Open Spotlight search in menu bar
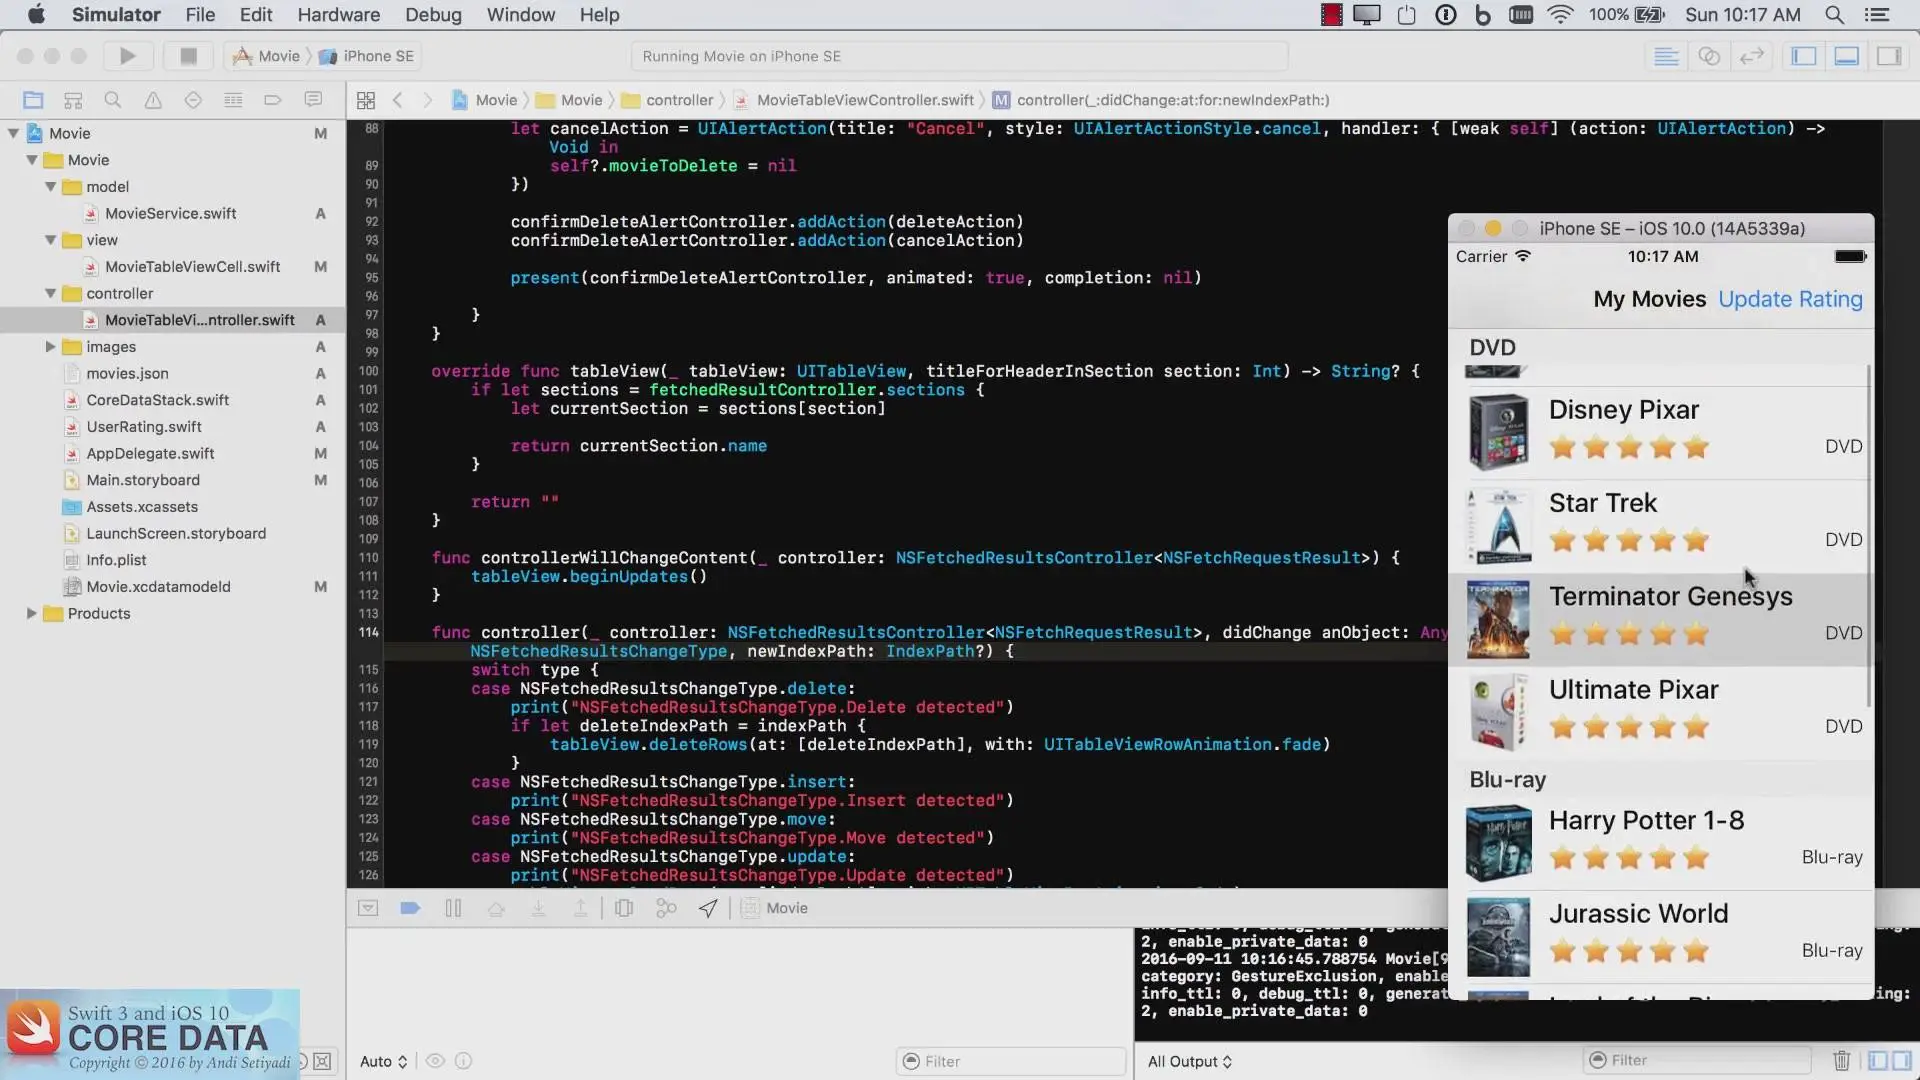This screenshot has width=1920, height=1080. (1834, 15)
